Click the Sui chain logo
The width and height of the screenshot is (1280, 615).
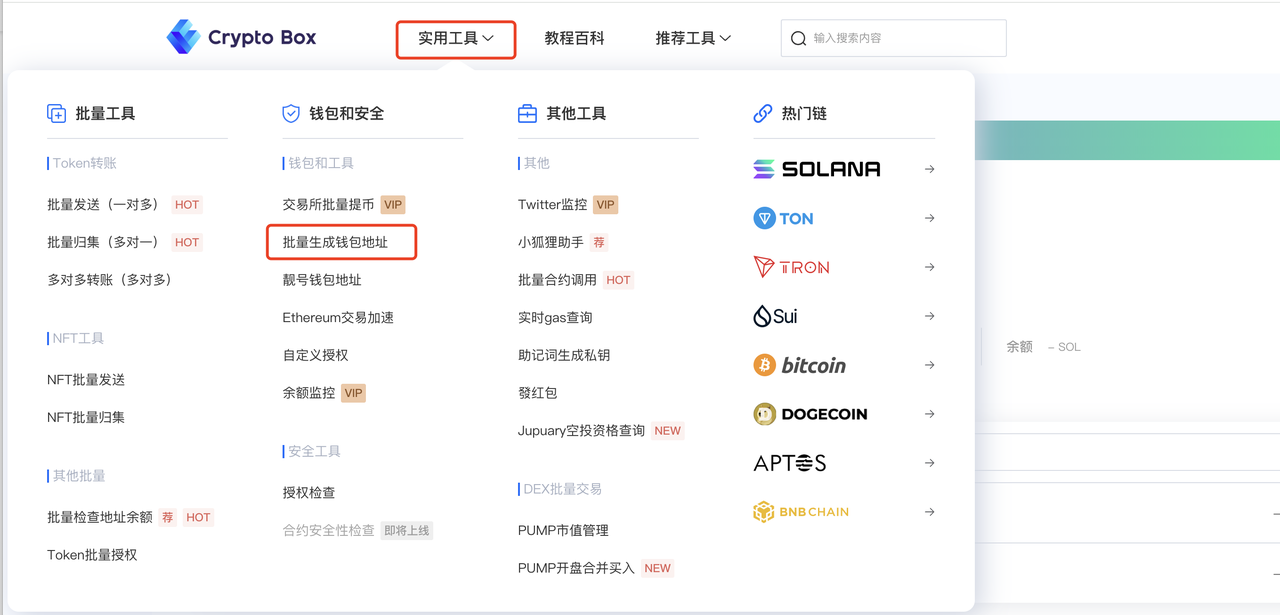[x=775, y=316]
